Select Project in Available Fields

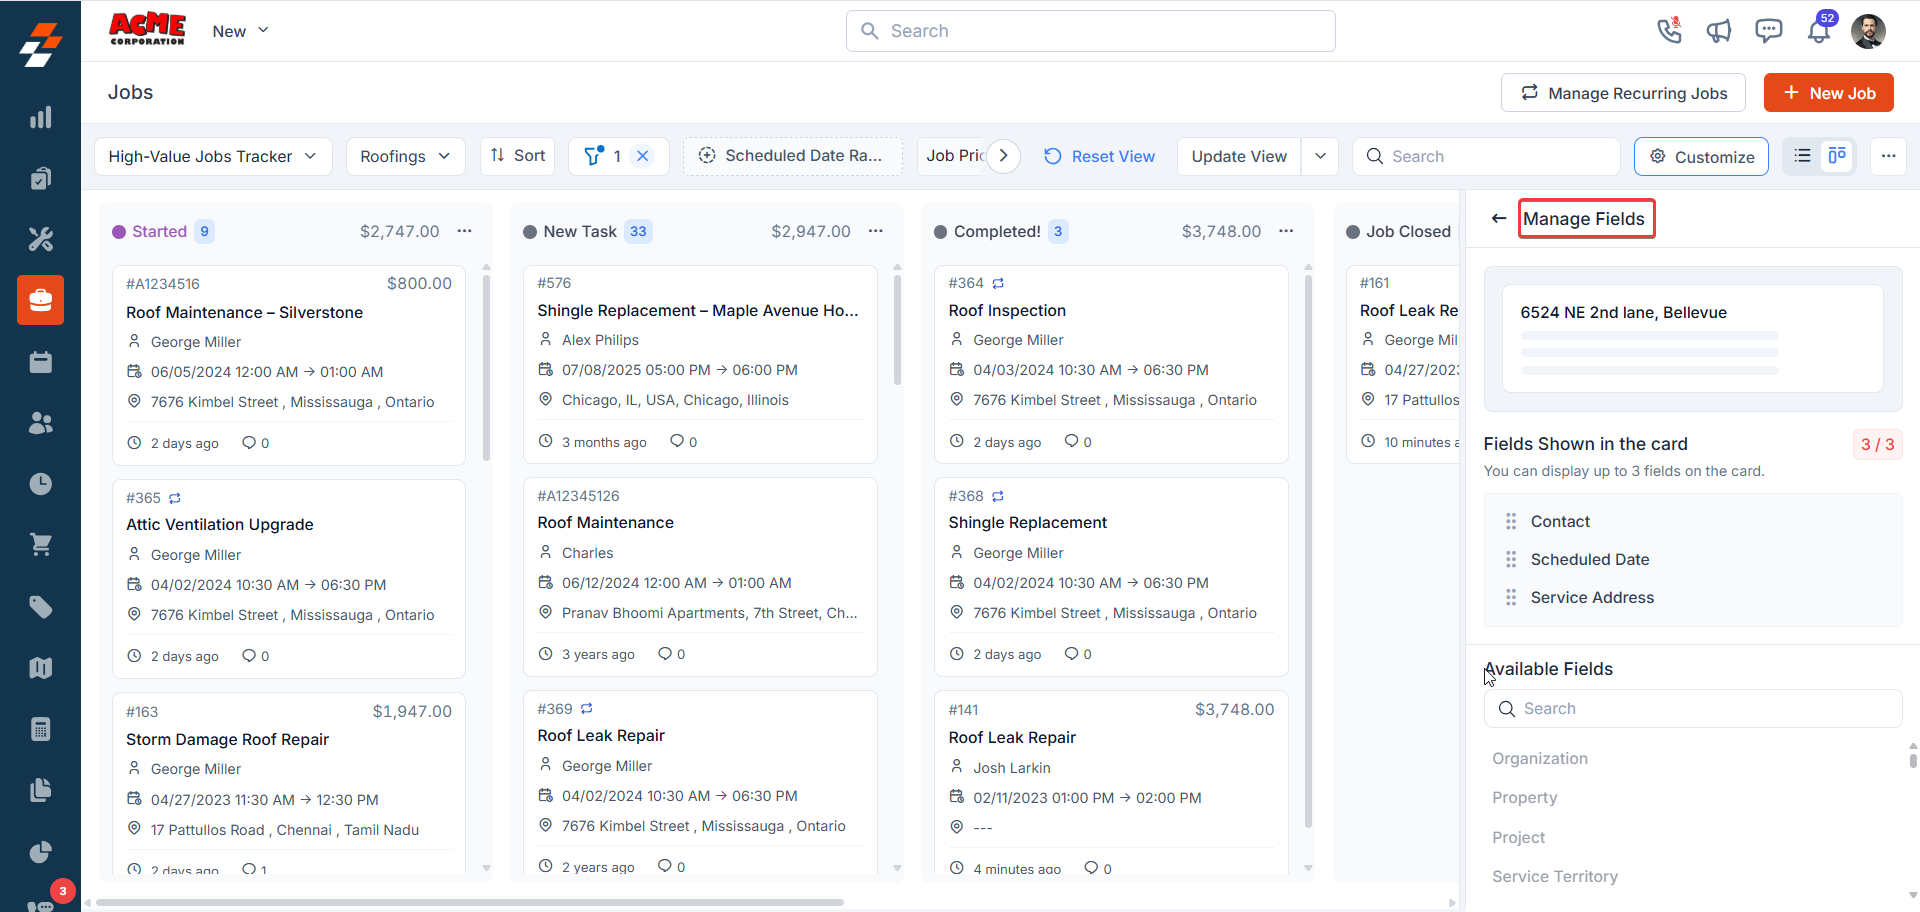(x=1519, y=837)
